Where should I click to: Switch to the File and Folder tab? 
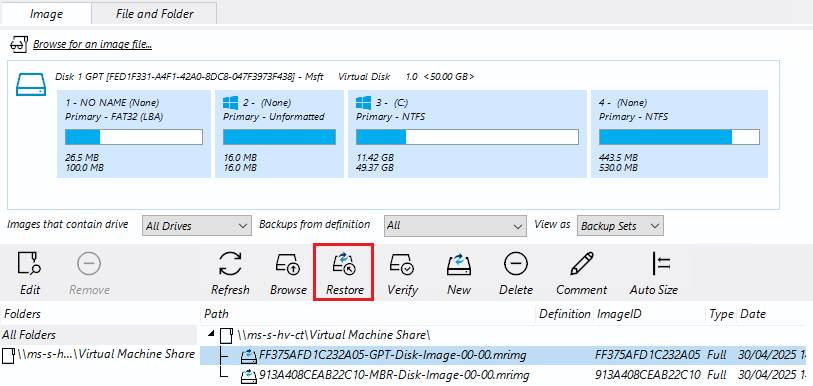(155, 14)
